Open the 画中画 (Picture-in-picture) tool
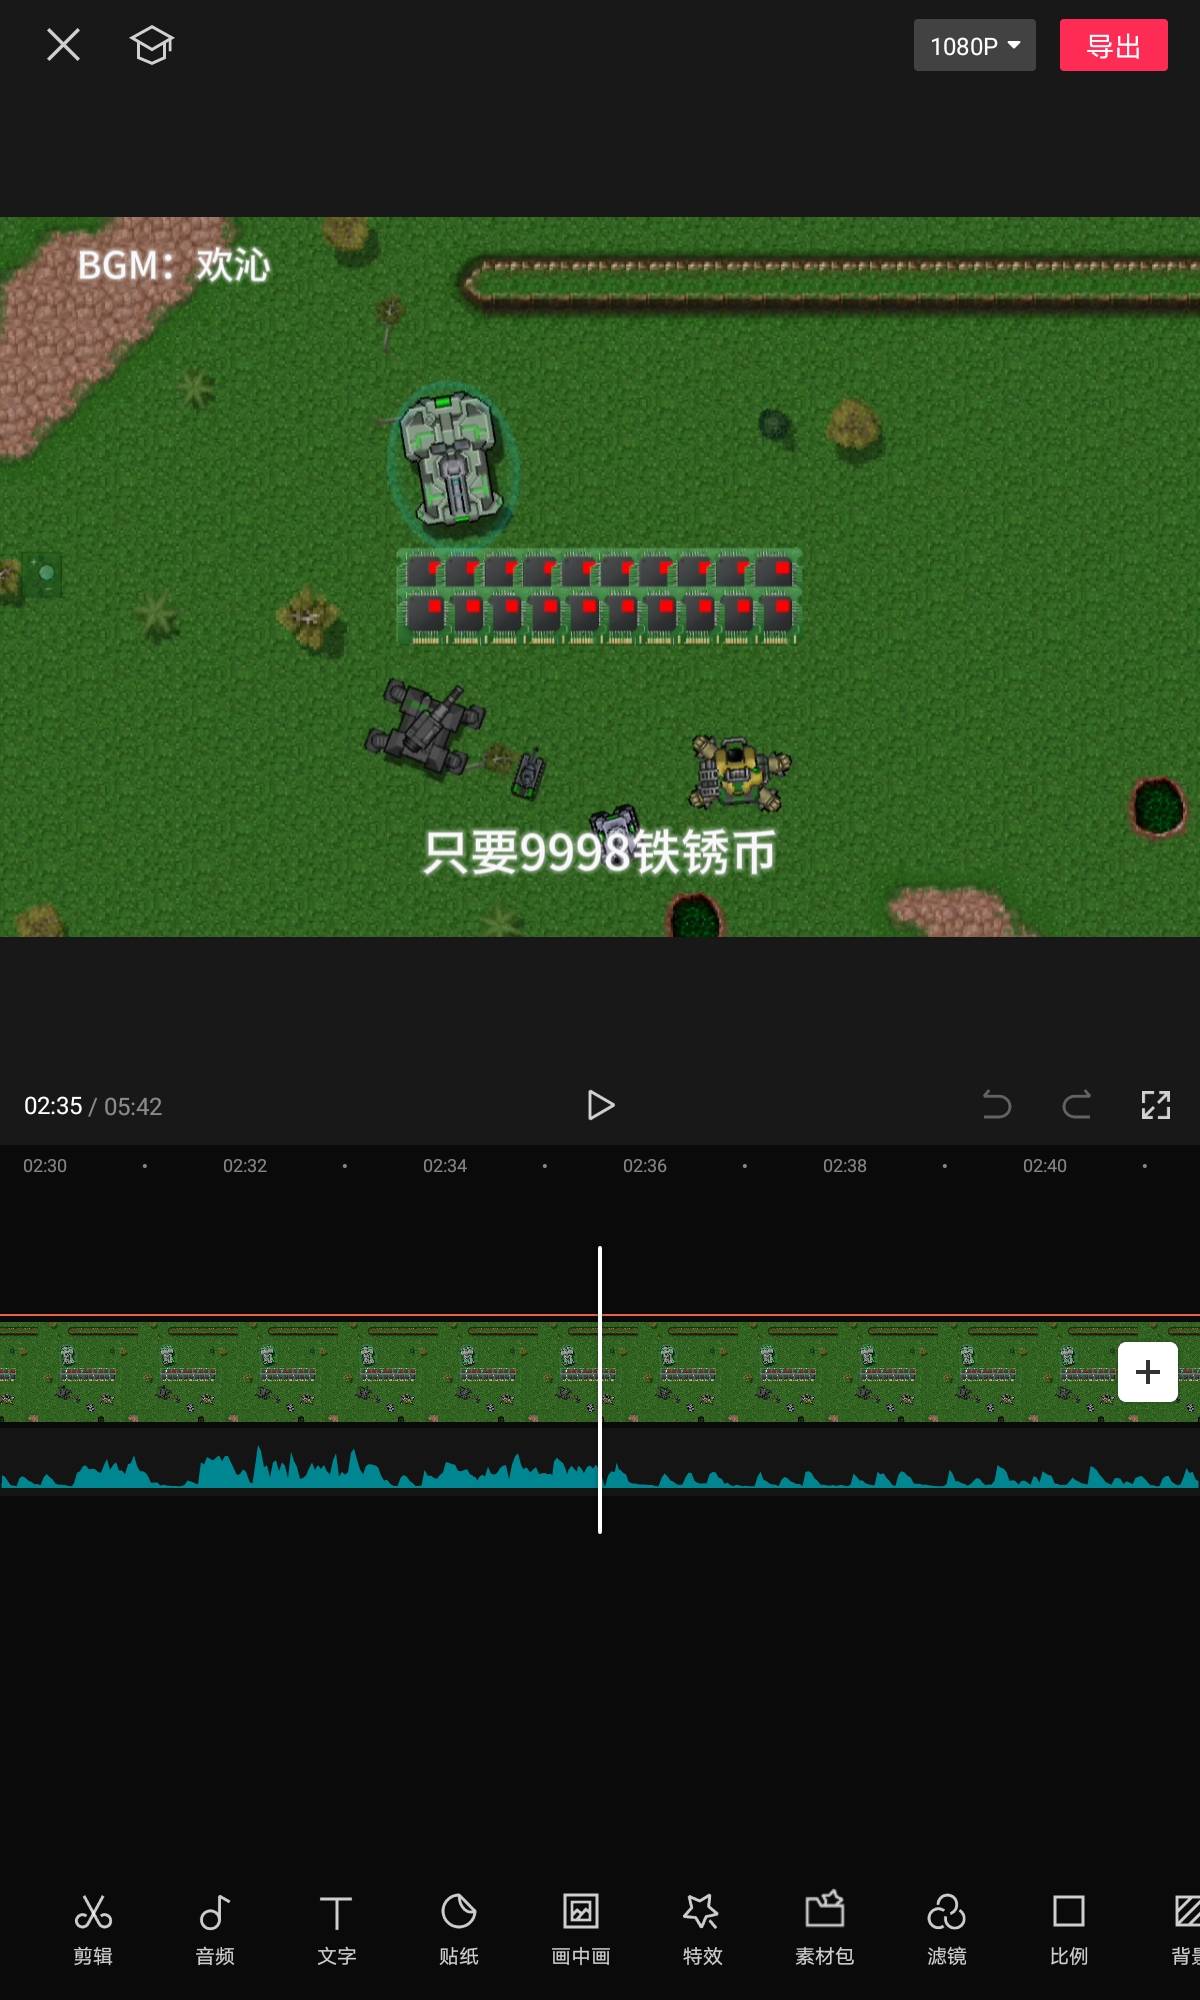Image resolution: width=1200 pixels, height=2000 pixels. 581,1929
